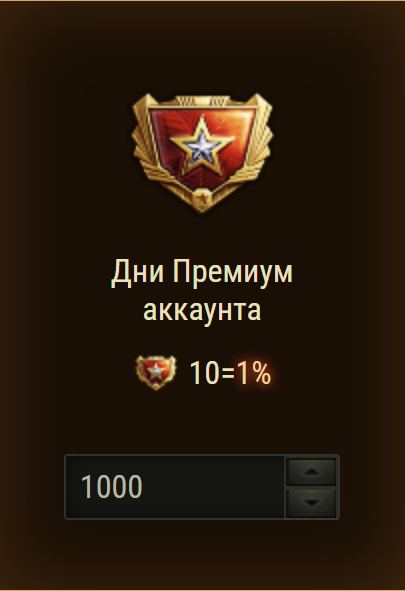Click the 'Дни Премиум' title text

202,272
